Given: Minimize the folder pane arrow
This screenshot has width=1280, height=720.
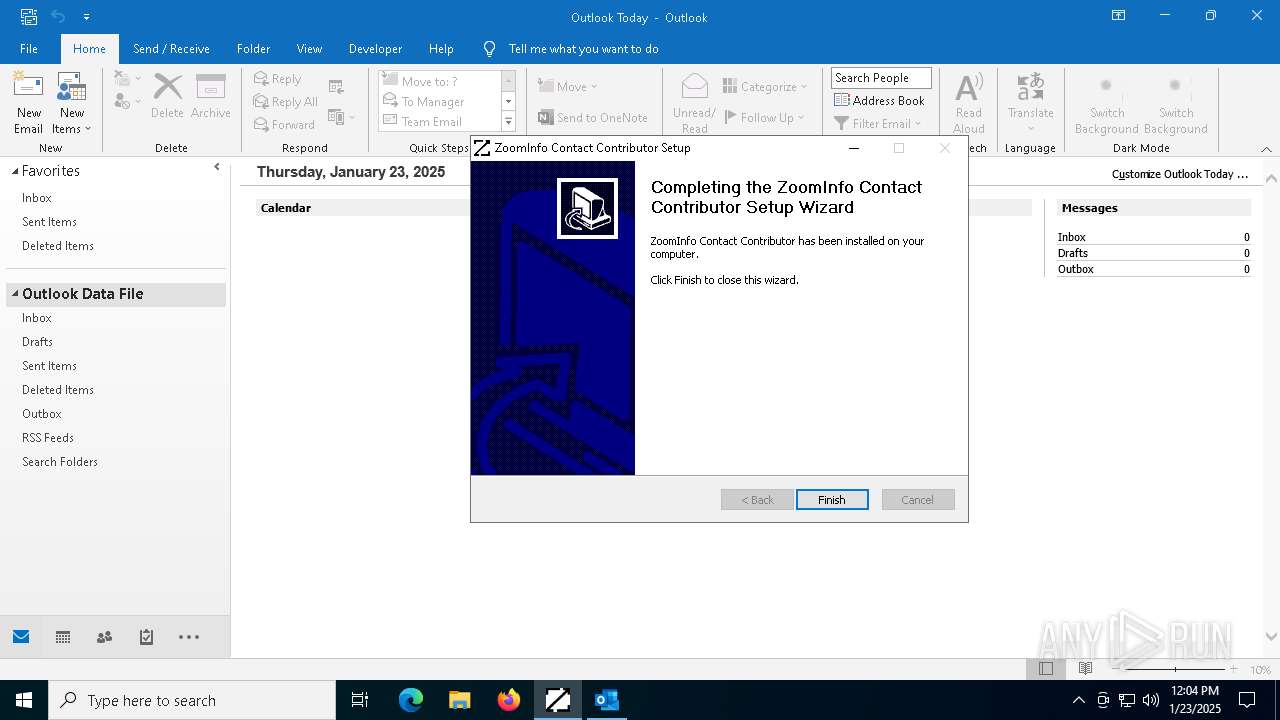Looking at the screenshot, I should tap(217, 167).
